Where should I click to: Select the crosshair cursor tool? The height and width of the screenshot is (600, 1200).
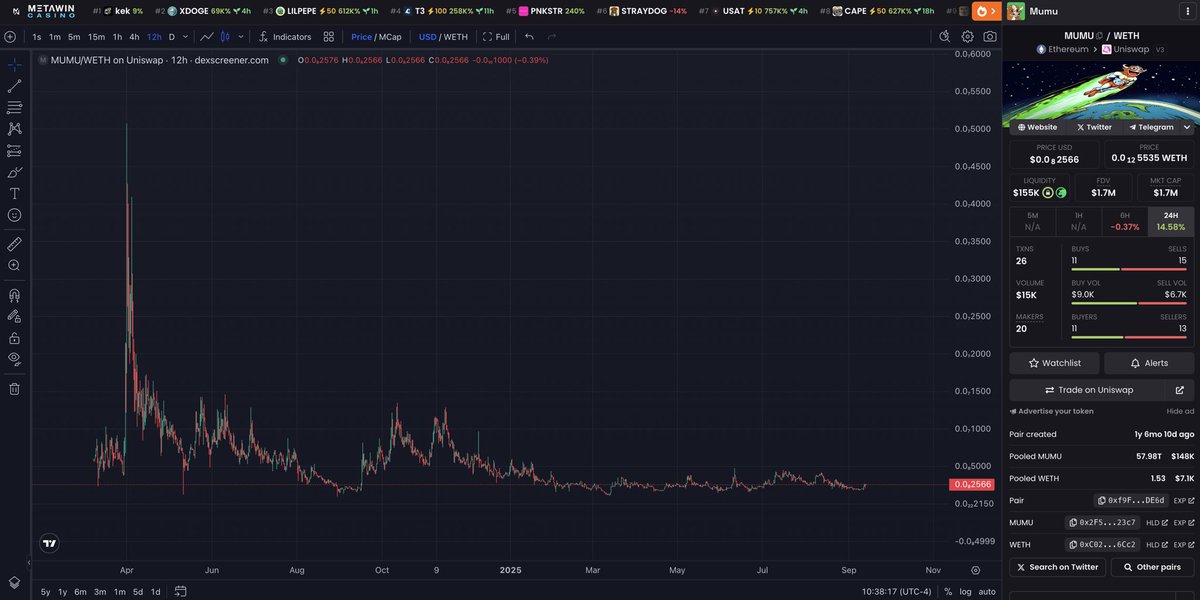[x=14, y=64]
